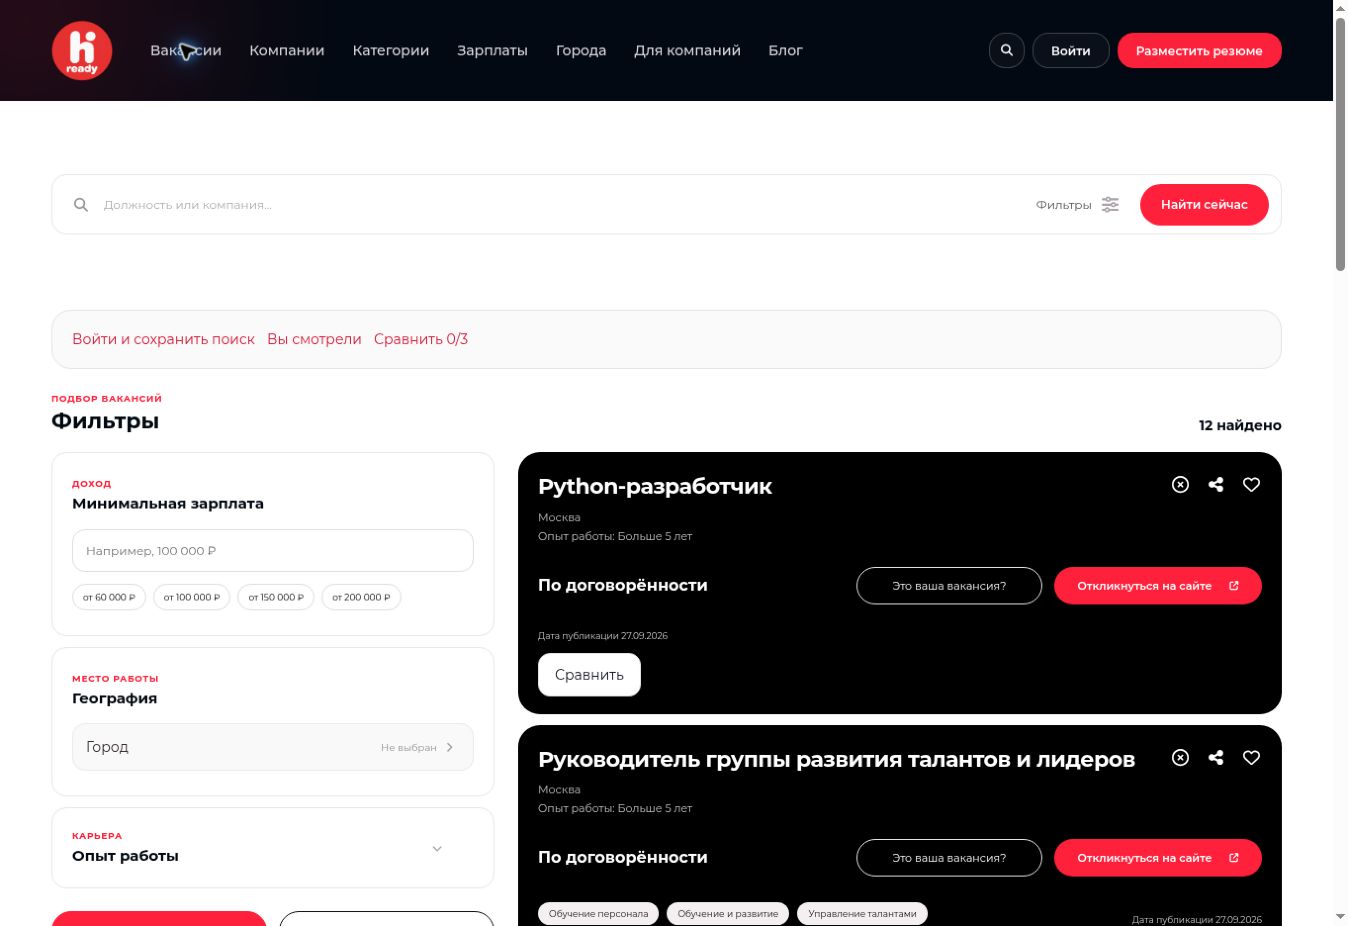
Task: Open the Вы смотрели link
Action: click(x=314, y=339)
